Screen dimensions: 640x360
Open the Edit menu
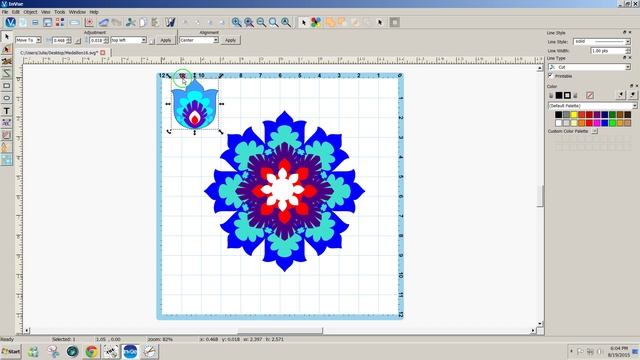click(16, 12)
